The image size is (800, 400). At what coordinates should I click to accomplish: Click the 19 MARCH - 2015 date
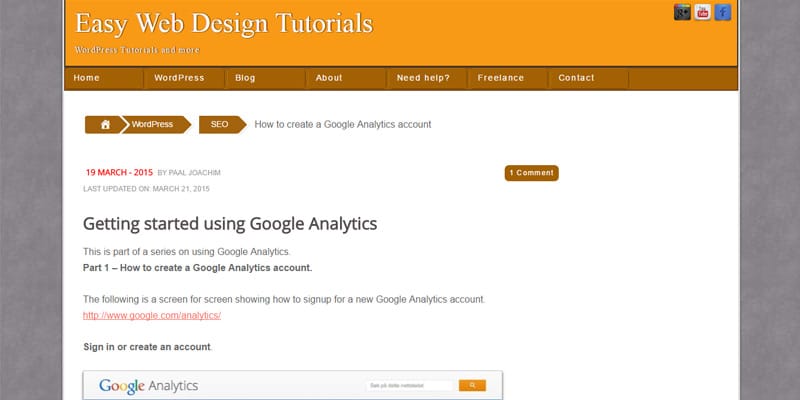click(119, 172)
